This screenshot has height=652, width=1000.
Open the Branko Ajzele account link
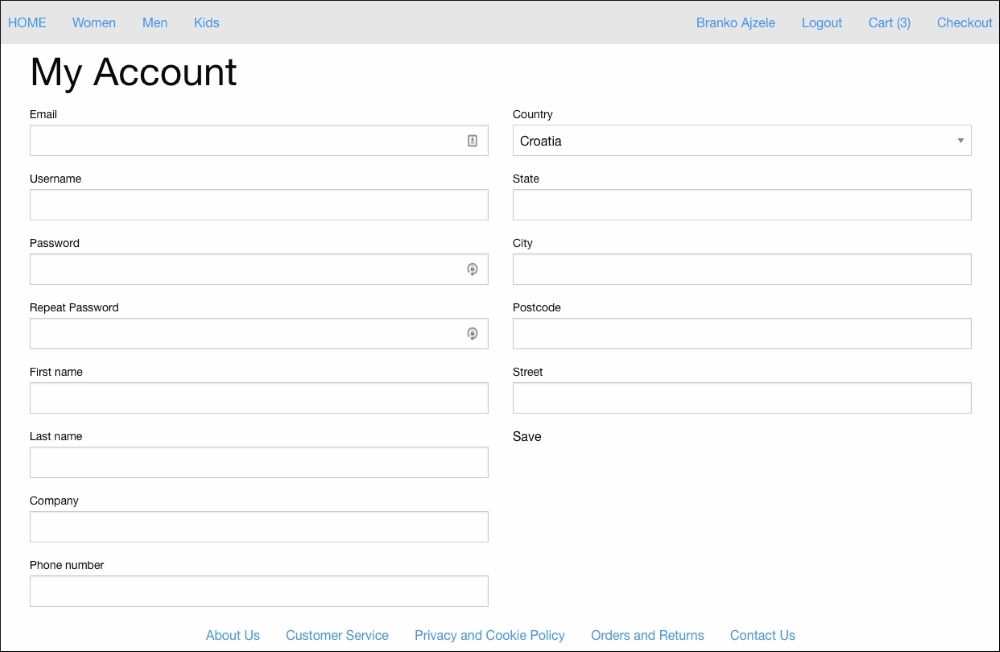tap(735, 22)
